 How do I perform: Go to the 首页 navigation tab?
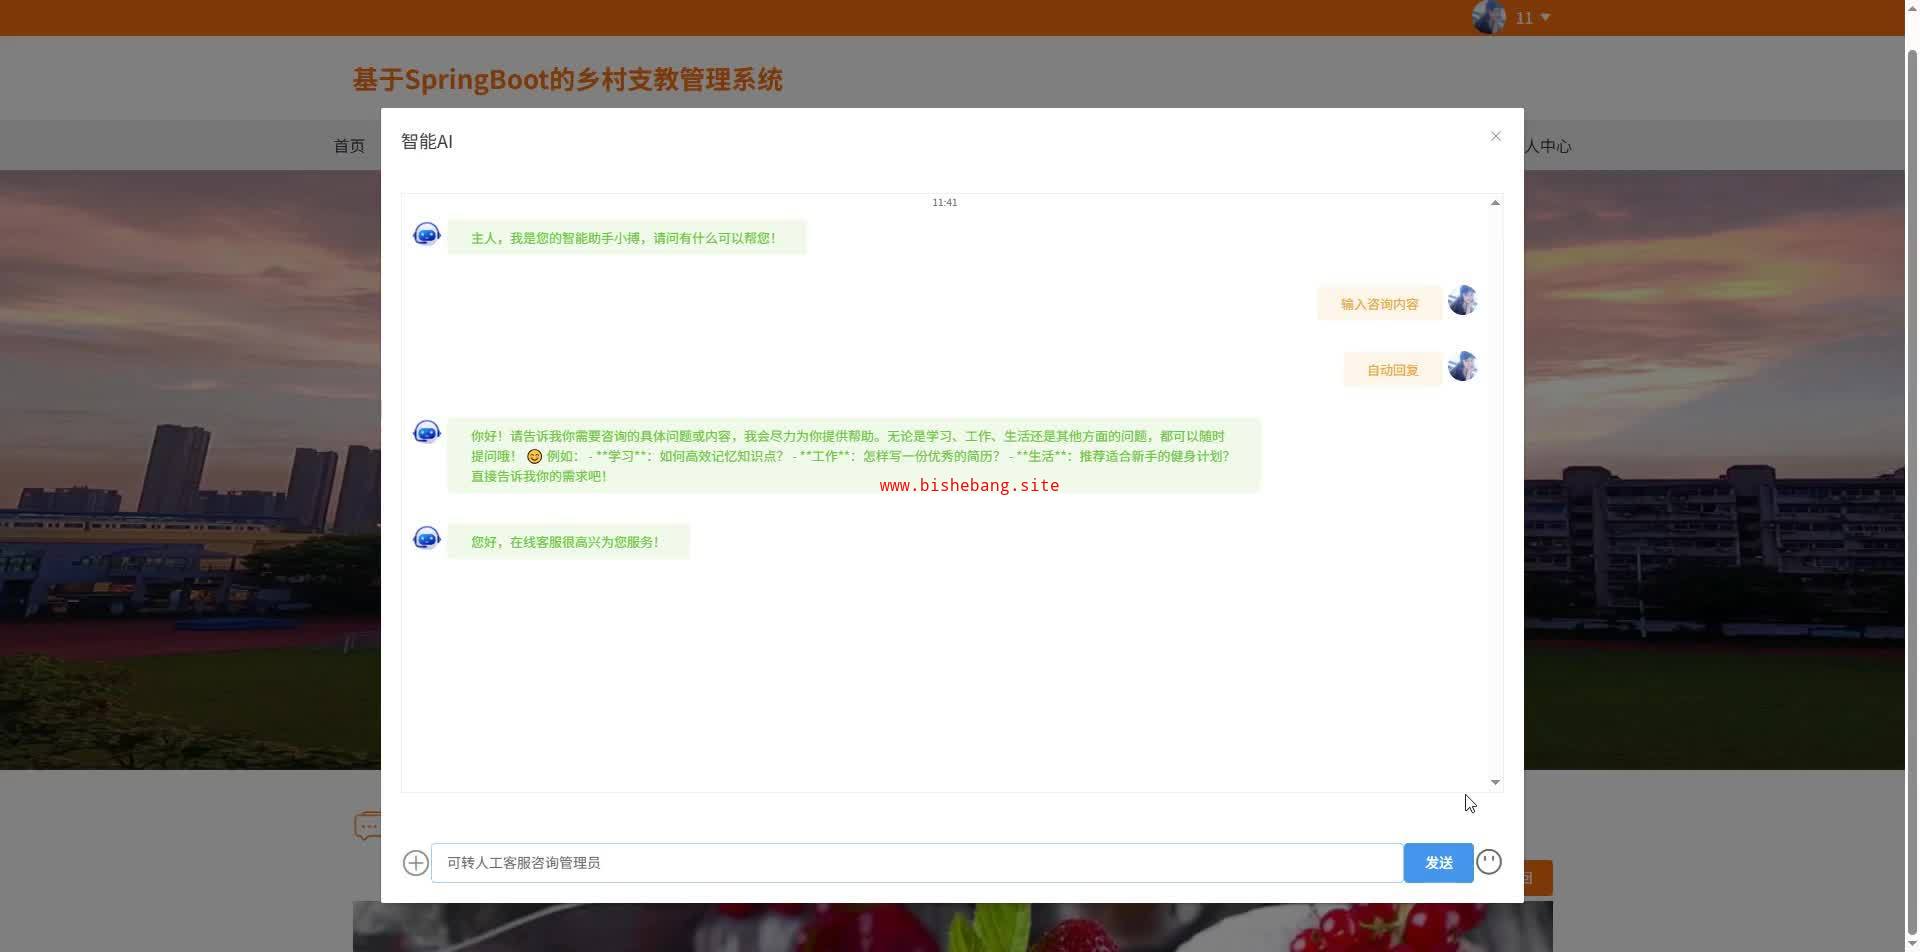pos(349,146)
